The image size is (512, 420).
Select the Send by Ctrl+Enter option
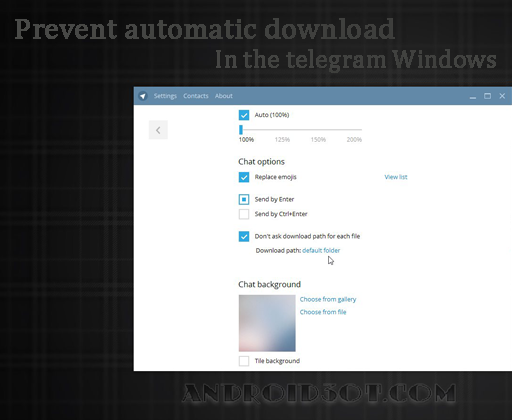[244, 214]
